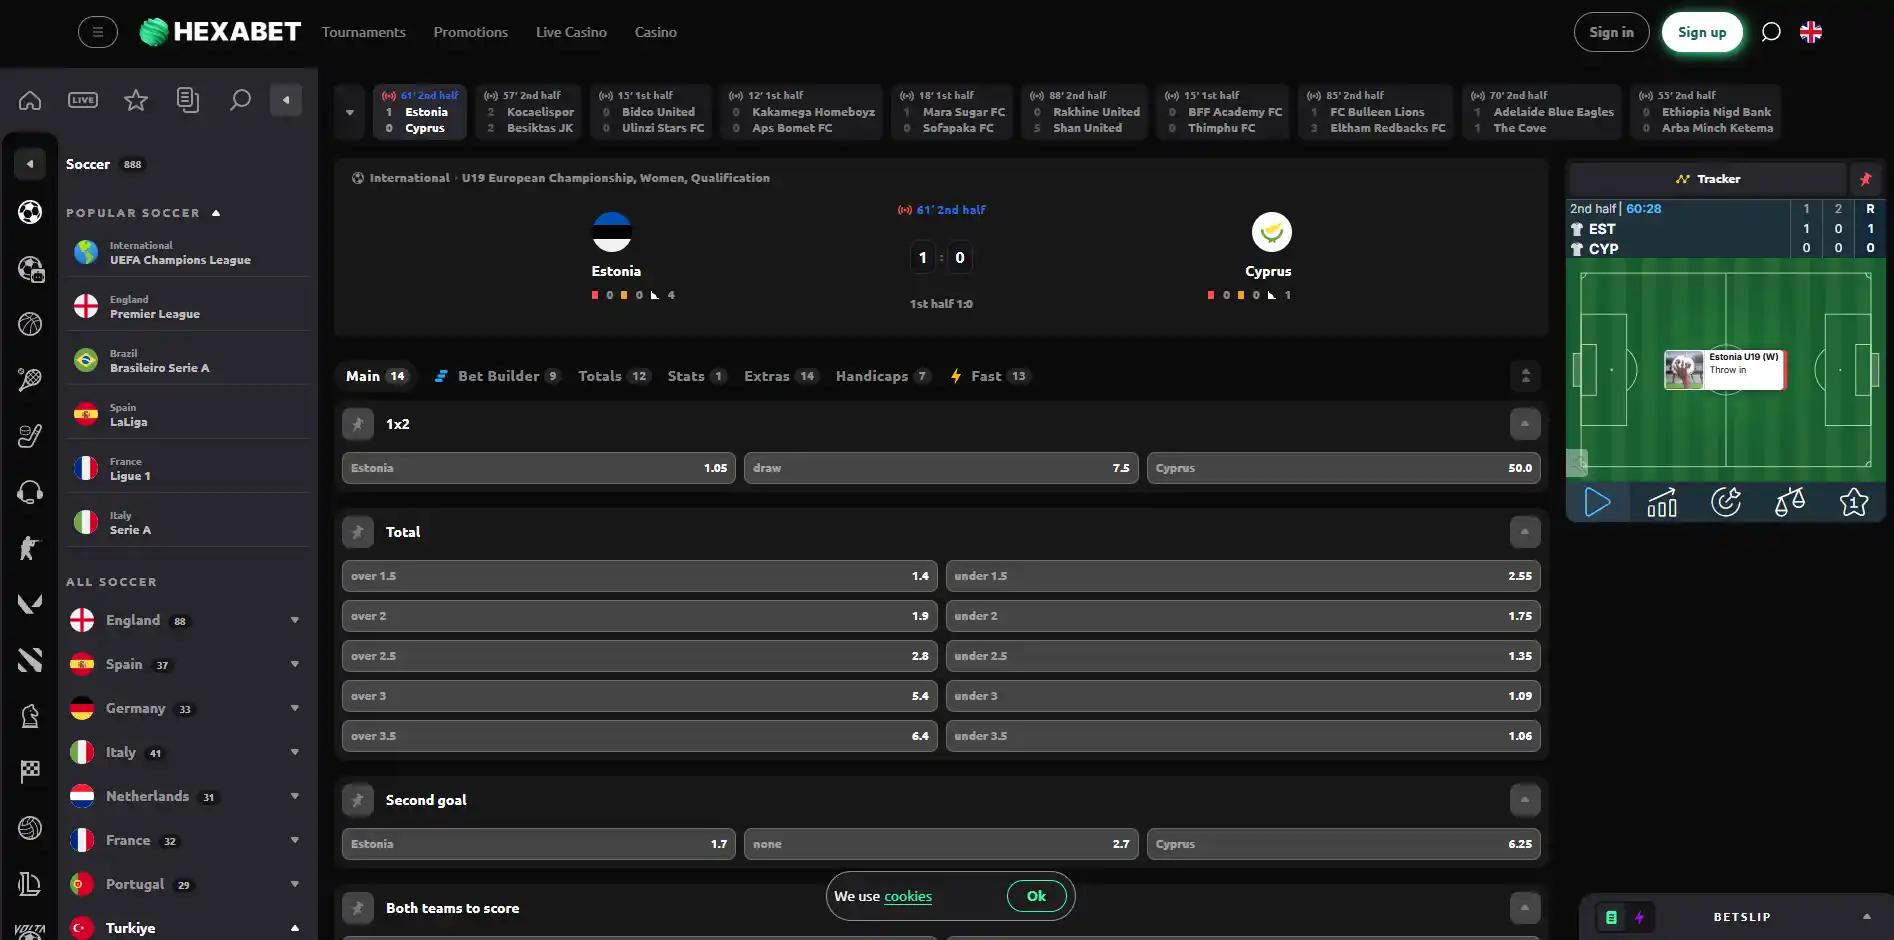The width and height of the screenshot is (1894, 940).
Task: Pin the 1x2 market
Action: coord(357,424)
